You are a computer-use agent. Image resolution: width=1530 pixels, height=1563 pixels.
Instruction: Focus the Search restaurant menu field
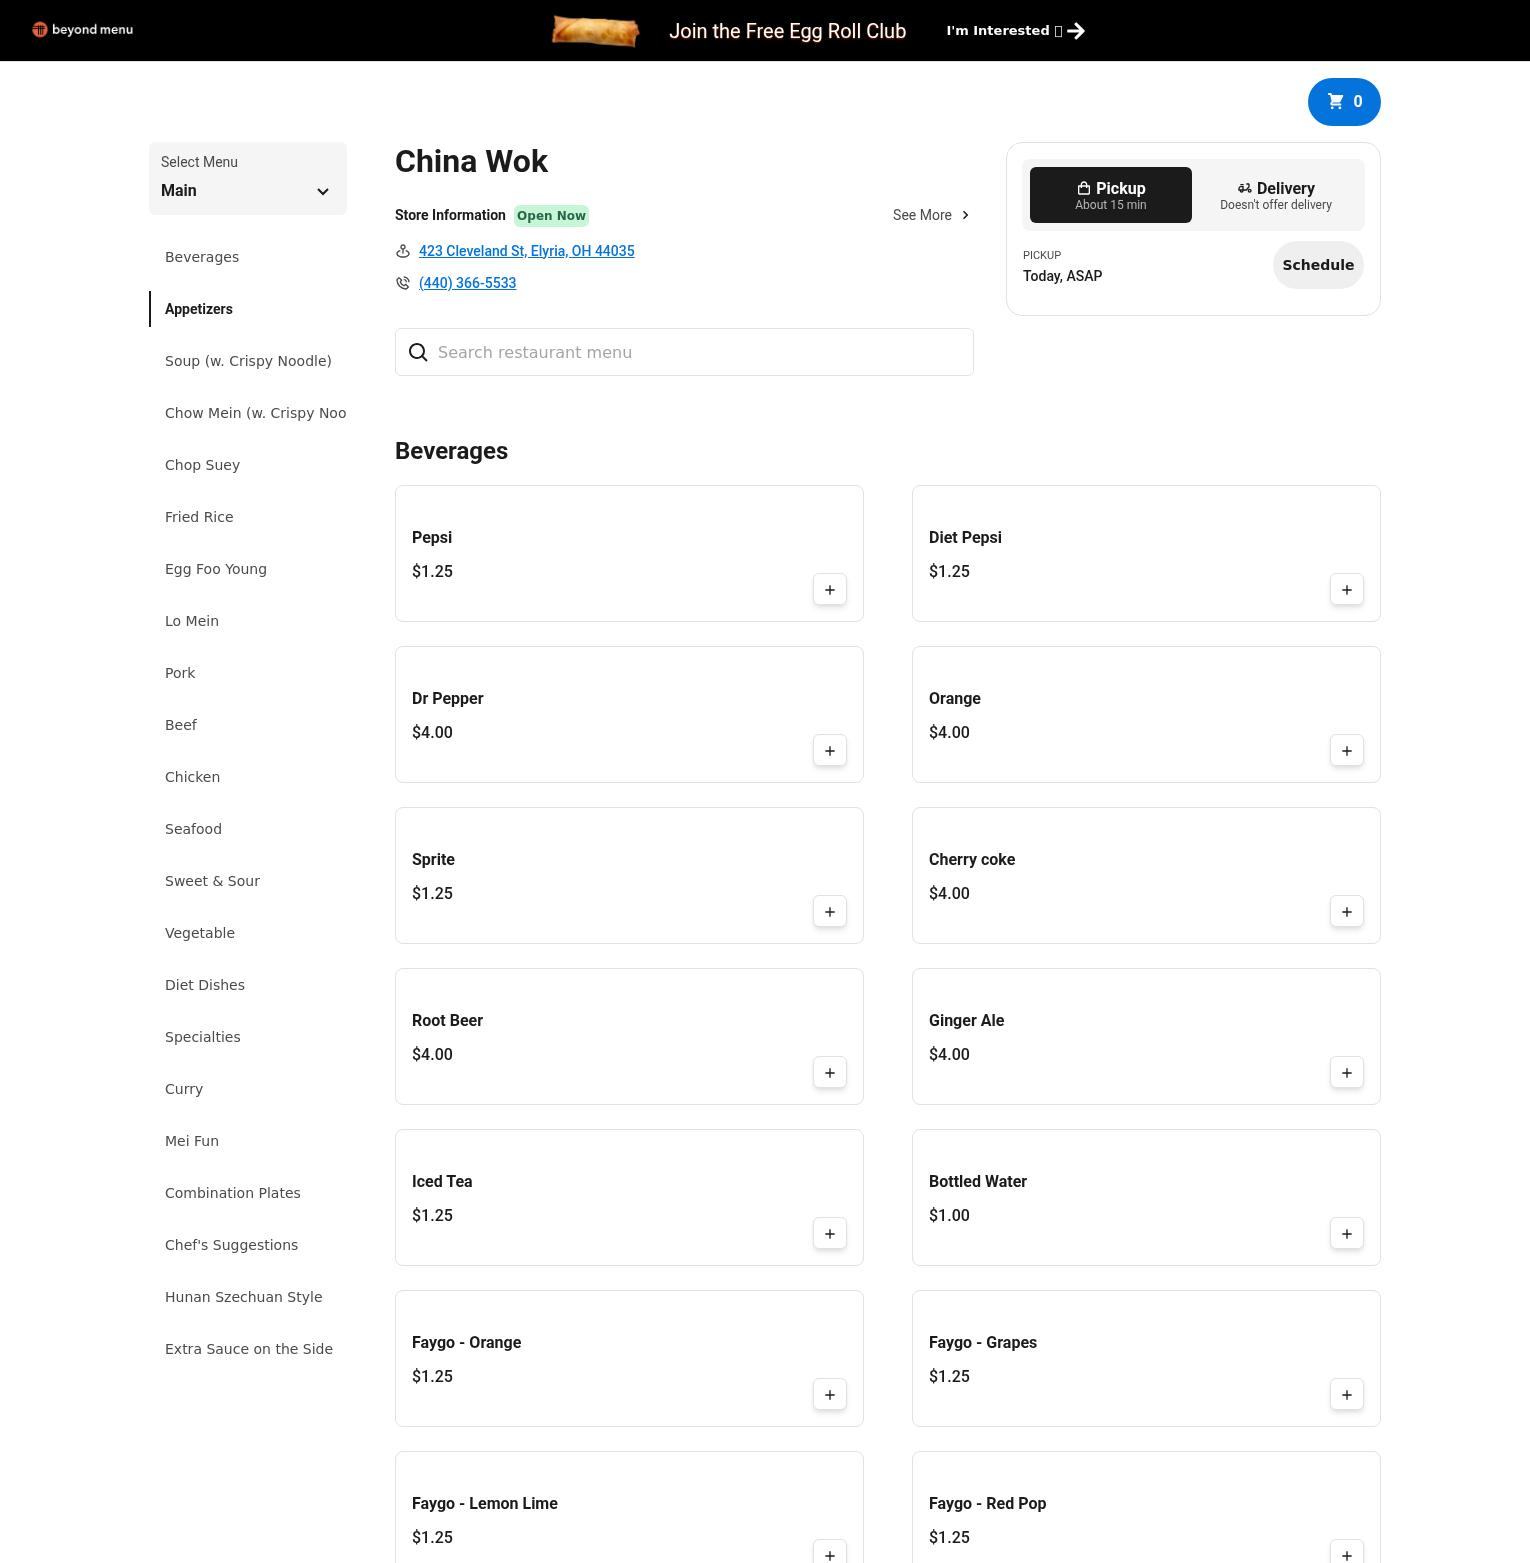tap(684, 352)
